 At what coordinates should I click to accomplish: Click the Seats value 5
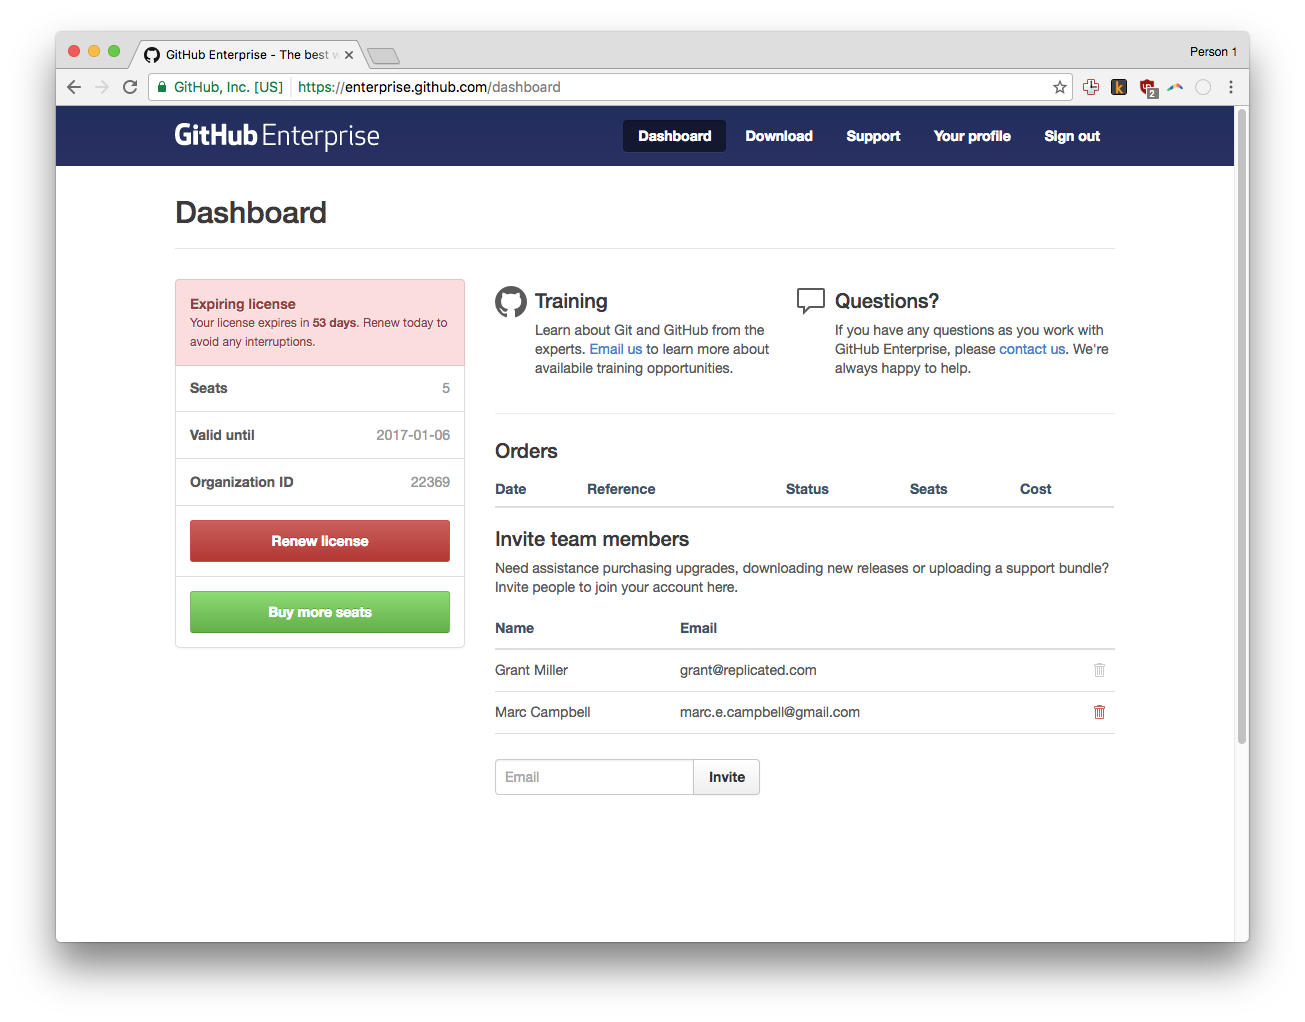(446, 388)
